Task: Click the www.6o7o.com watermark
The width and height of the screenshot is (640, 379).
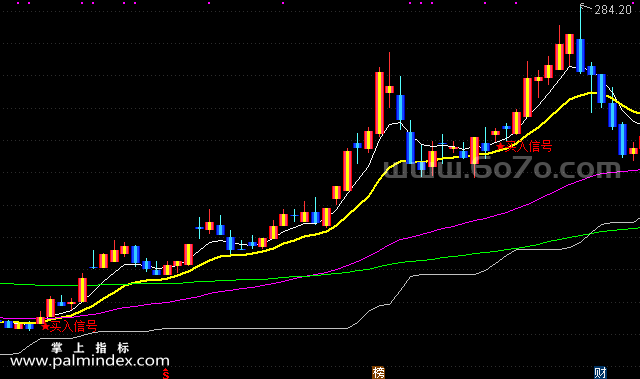Action: pos(502,168)
